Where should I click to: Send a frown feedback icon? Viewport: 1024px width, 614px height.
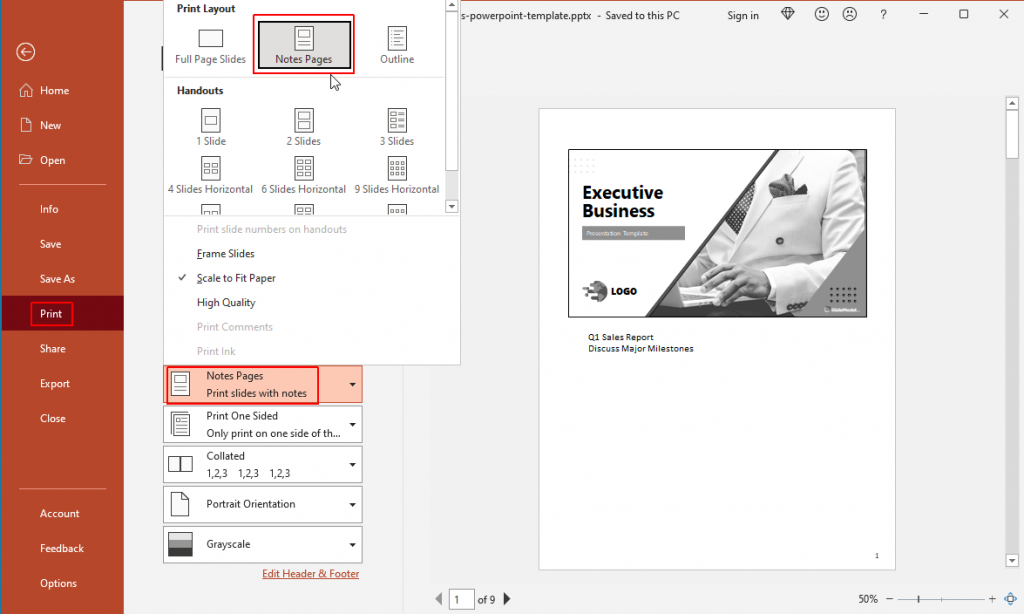click(x=850, y=14)
